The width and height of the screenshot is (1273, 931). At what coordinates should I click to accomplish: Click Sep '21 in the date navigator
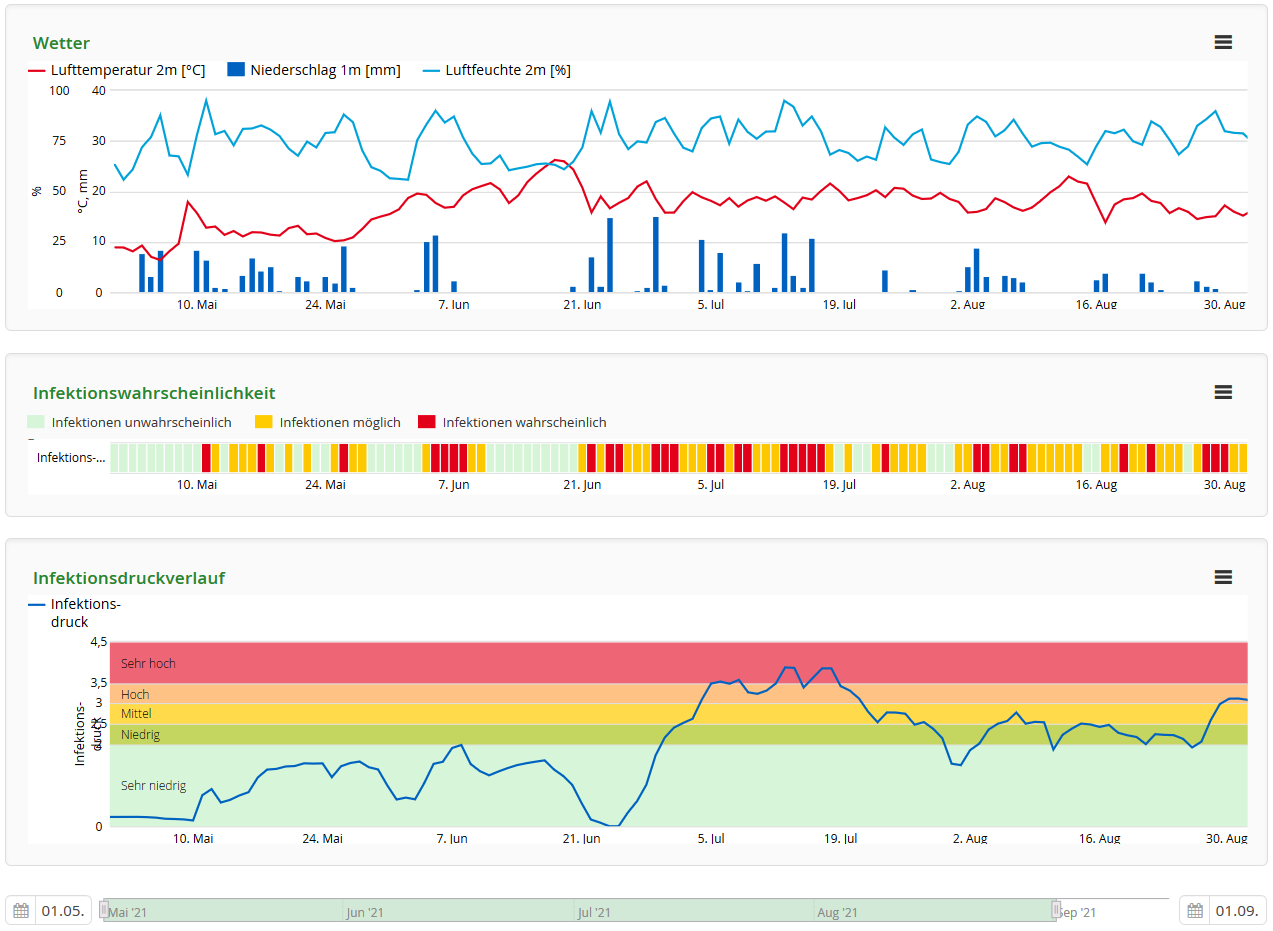pyautogui.click(x=1078, y=912)
